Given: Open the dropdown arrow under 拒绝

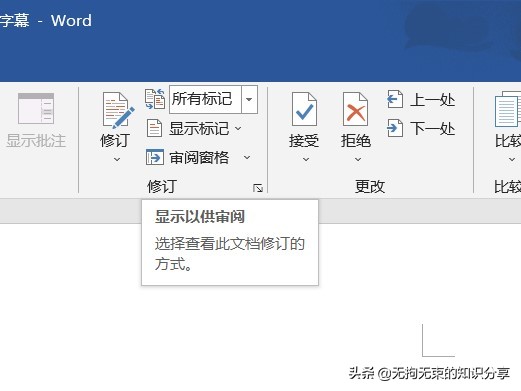Looking at the screenshot, I should pyautogui.click(x=358, y=160).
